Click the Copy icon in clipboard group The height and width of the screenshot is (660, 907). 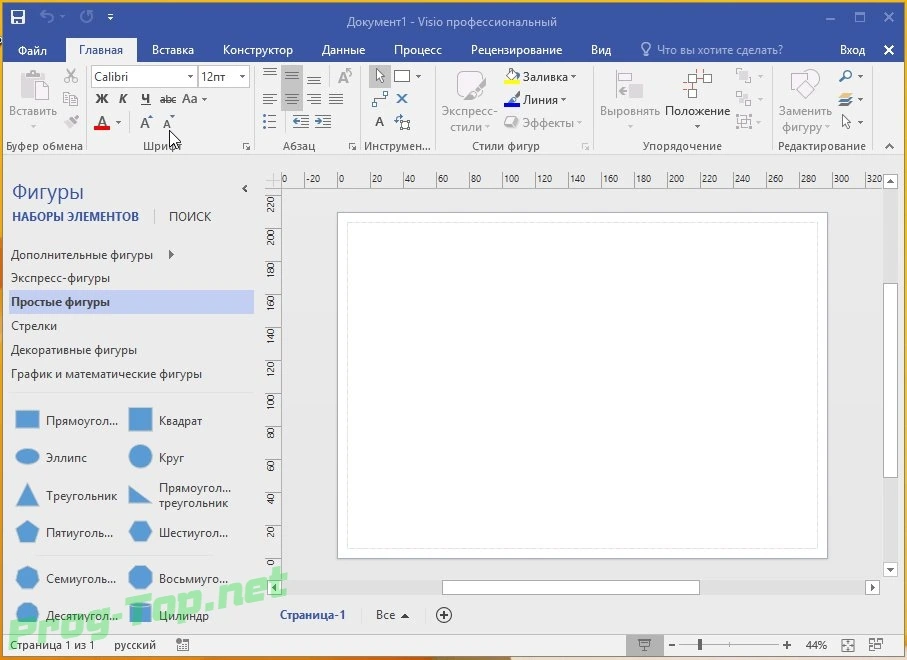71,99
